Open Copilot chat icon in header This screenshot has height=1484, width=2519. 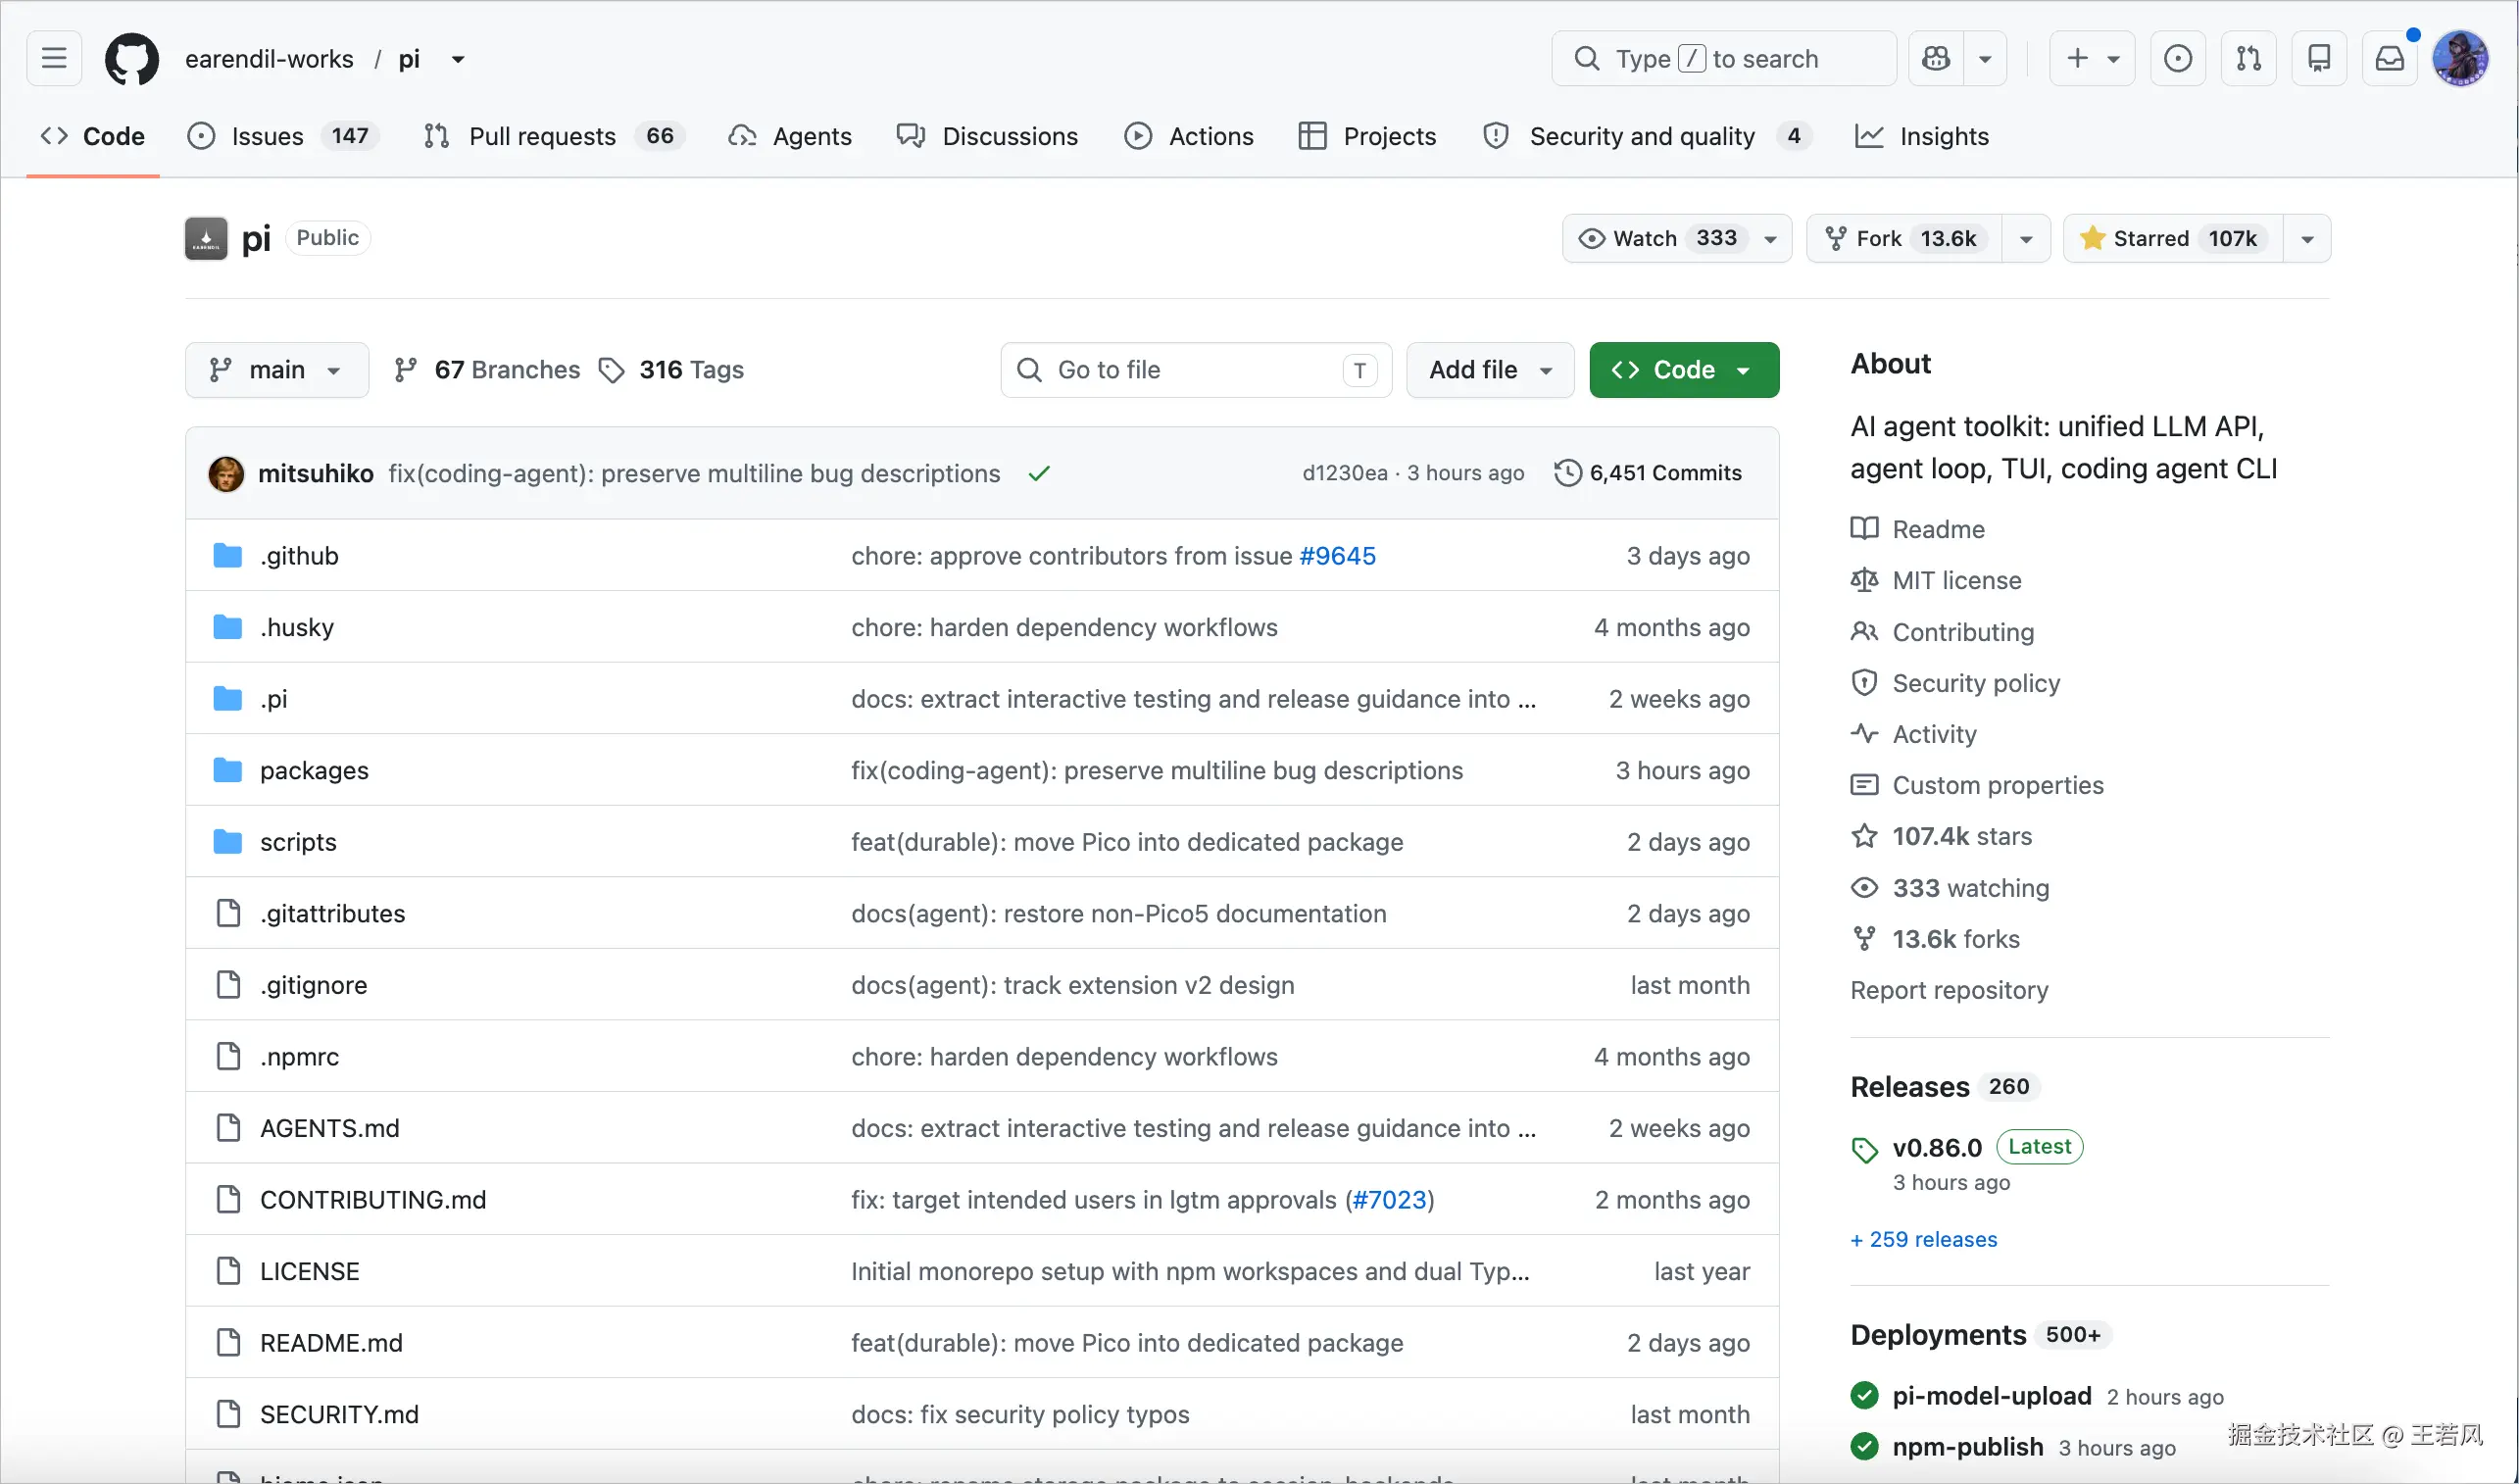point(1936,58)
